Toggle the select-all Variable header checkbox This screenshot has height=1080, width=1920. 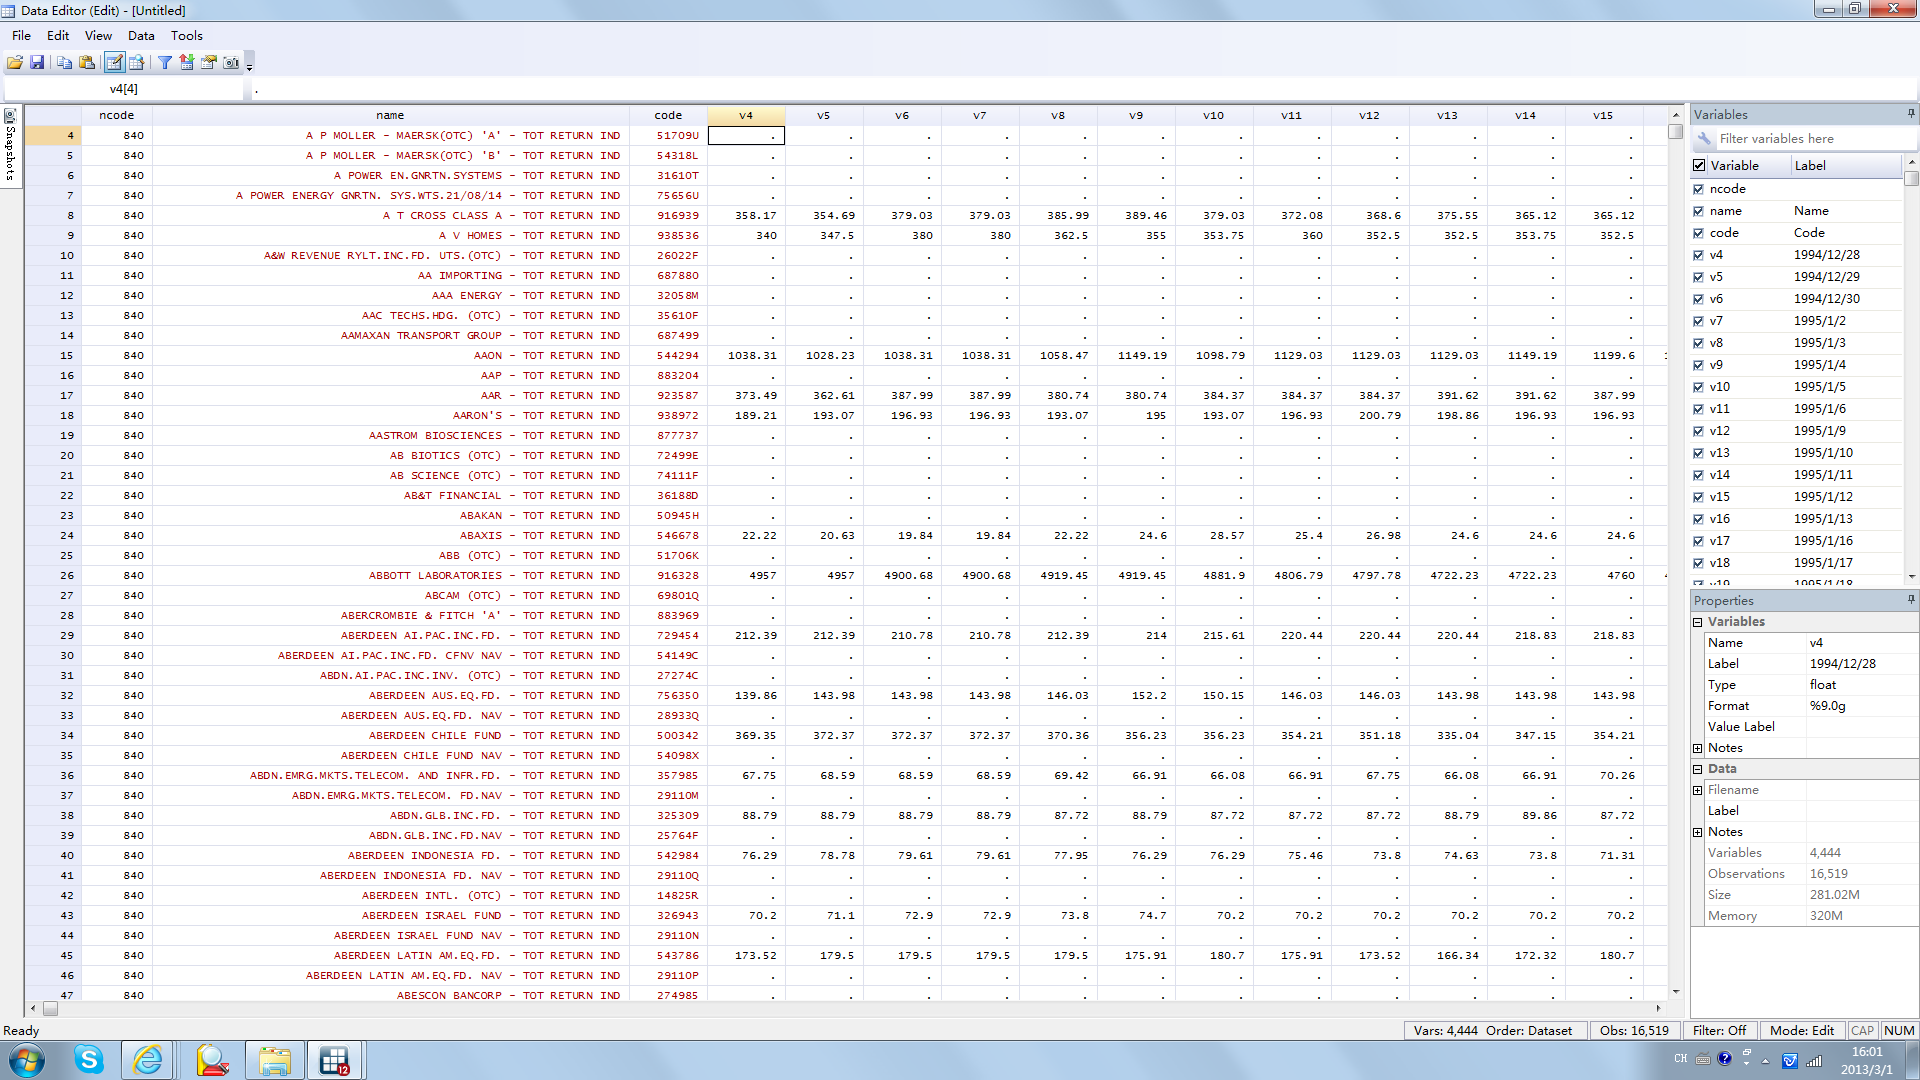pos(1699,166)
